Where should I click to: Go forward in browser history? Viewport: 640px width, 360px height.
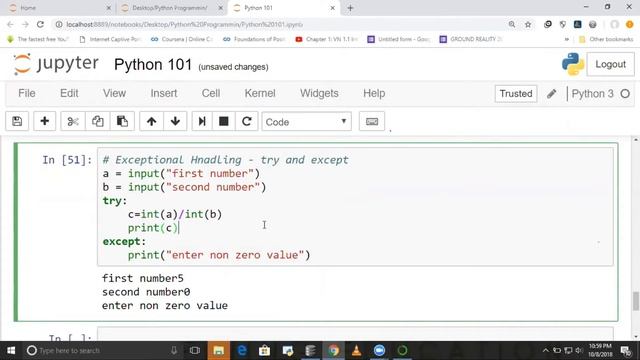click(25, 24)
